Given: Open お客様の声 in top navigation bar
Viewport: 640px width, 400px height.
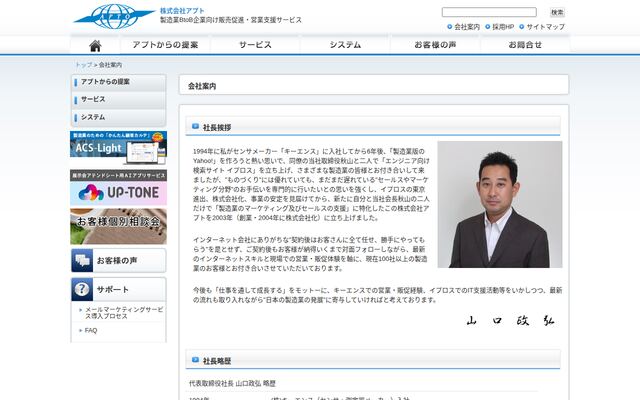Looking at the screenshot, I should pos(435,45).
